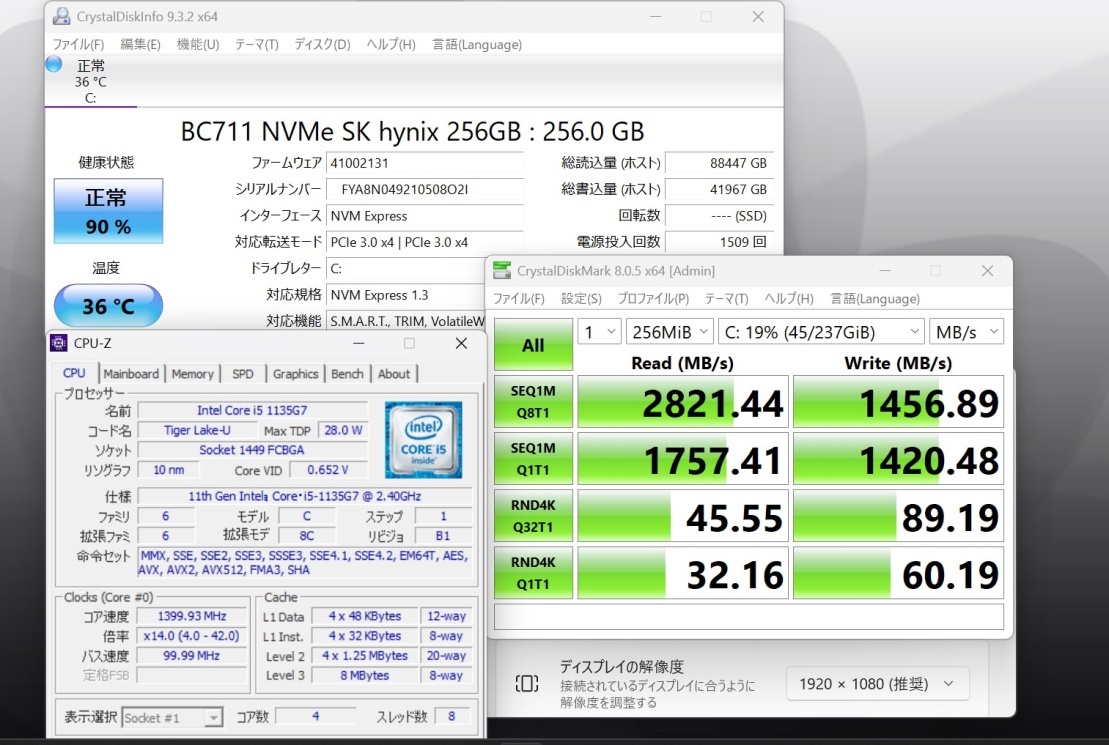Click the total host writes value 41967 GB
Image resolution: width=1109 pixels, height=745 pixels.
click(x=719, y=190)
